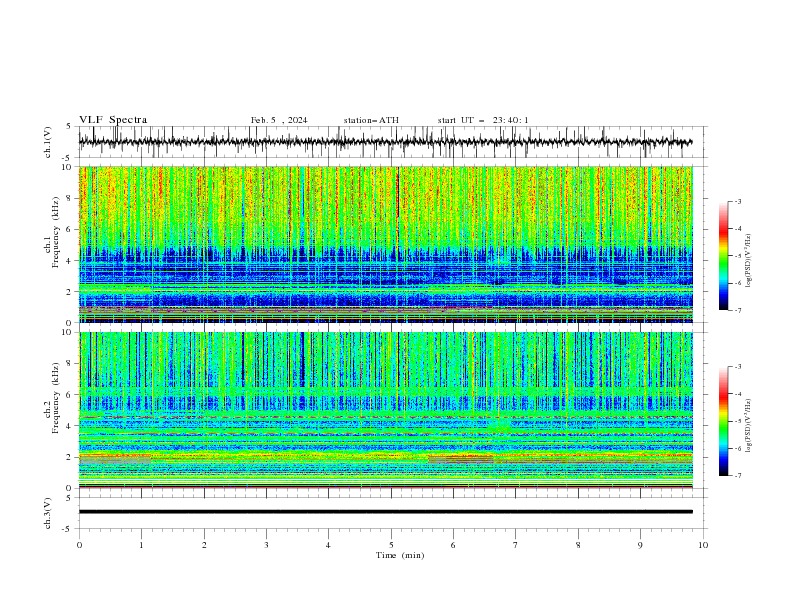Click the ch.2 frequency tick "4"
792x612 pixels.
click(70, 426)
